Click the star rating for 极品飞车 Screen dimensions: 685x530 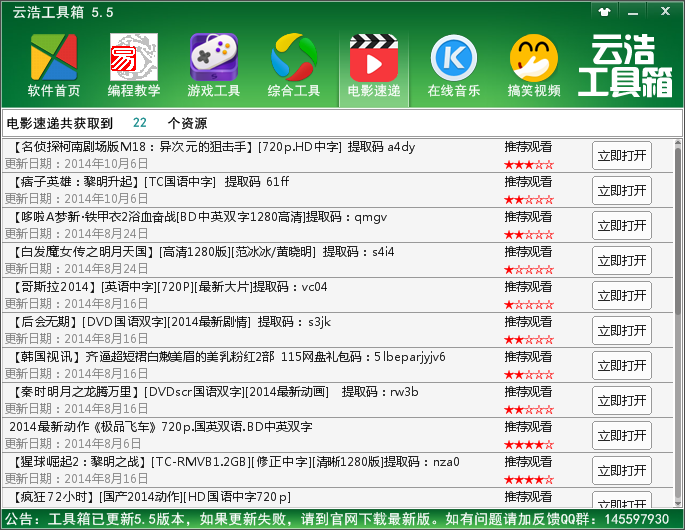coord(529,445)
